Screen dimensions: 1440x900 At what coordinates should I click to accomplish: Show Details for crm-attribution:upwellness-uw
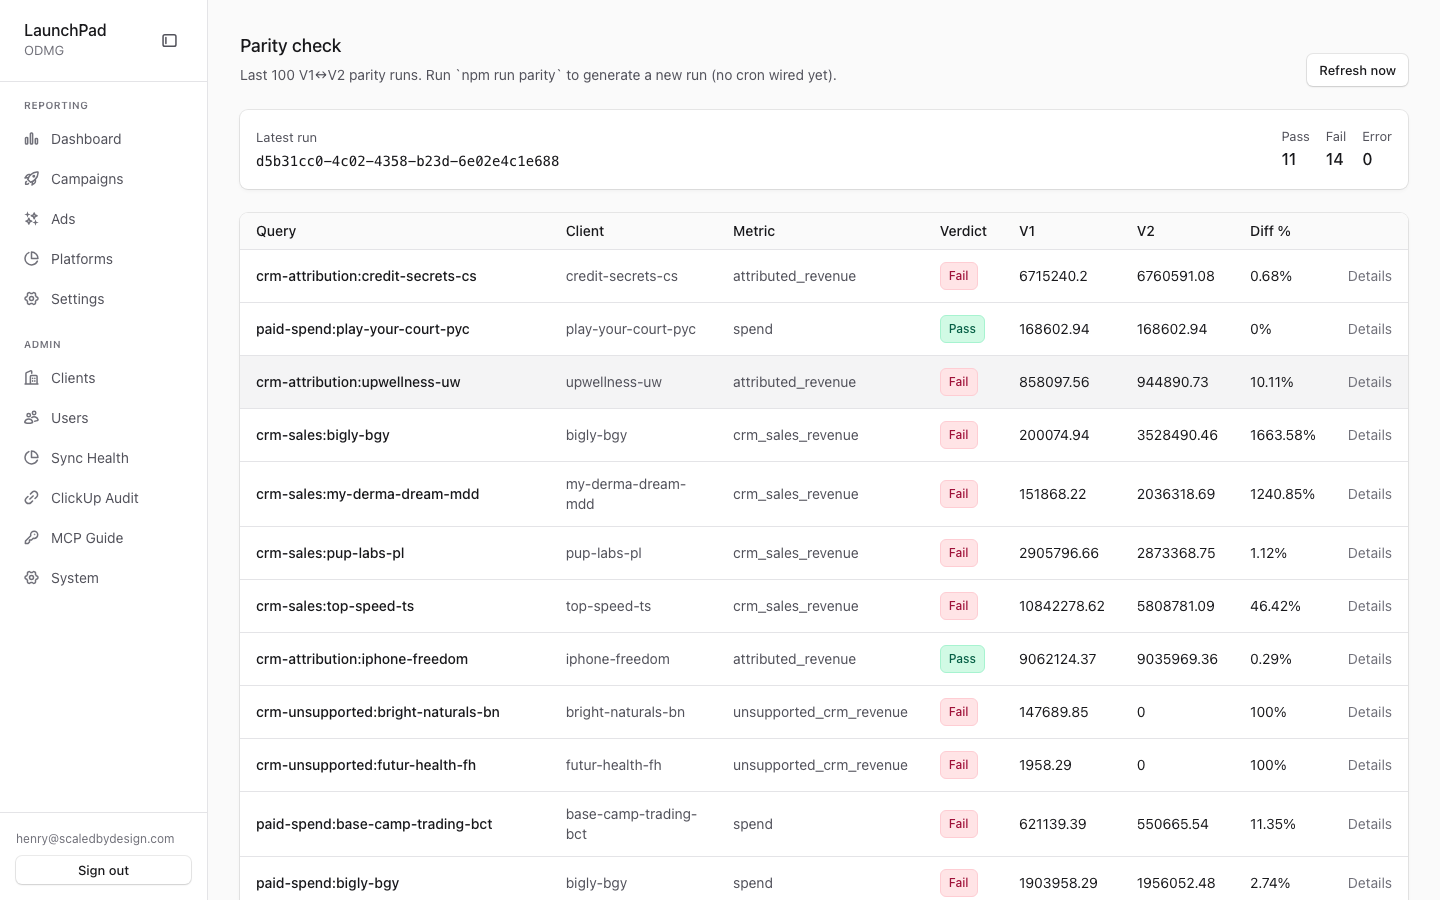(1369, 382)
